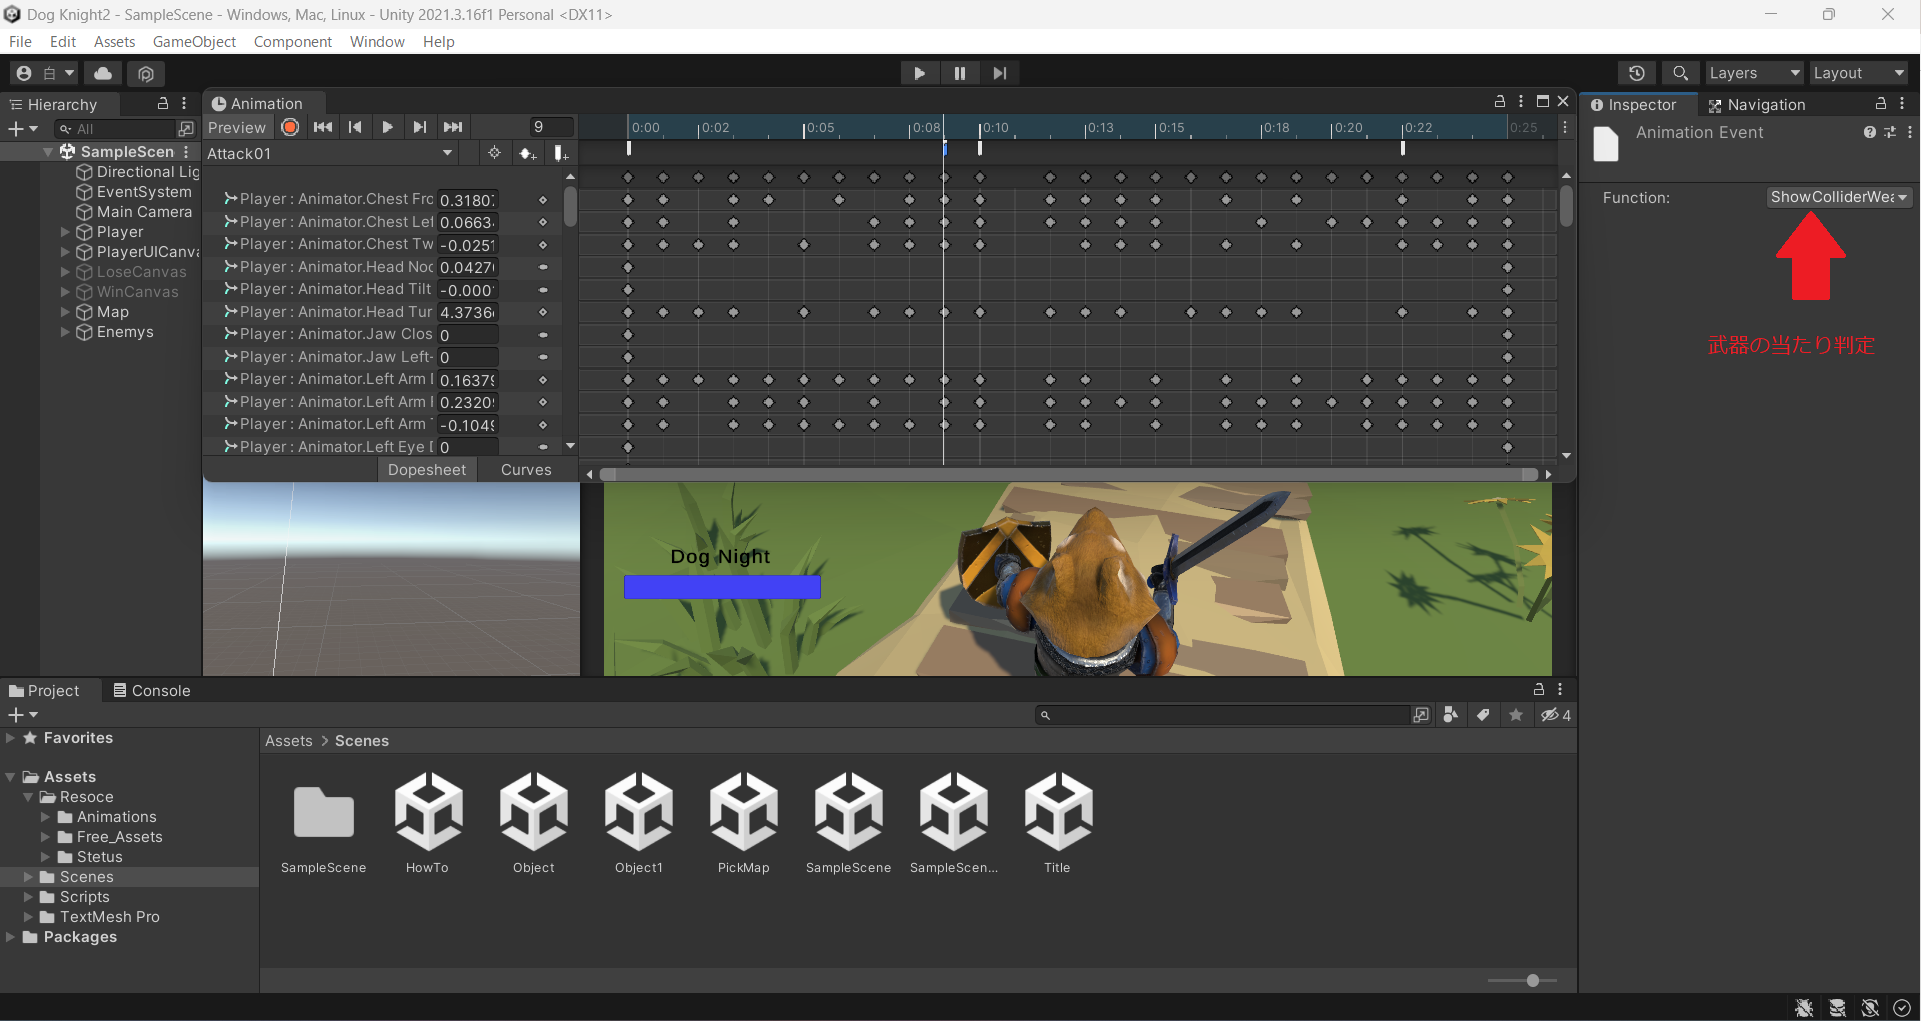Toggle Project hidden packages visibility
The width and height of the screenshot is (1921, 1021).
pyautogui.click(x=1555, y=715)
